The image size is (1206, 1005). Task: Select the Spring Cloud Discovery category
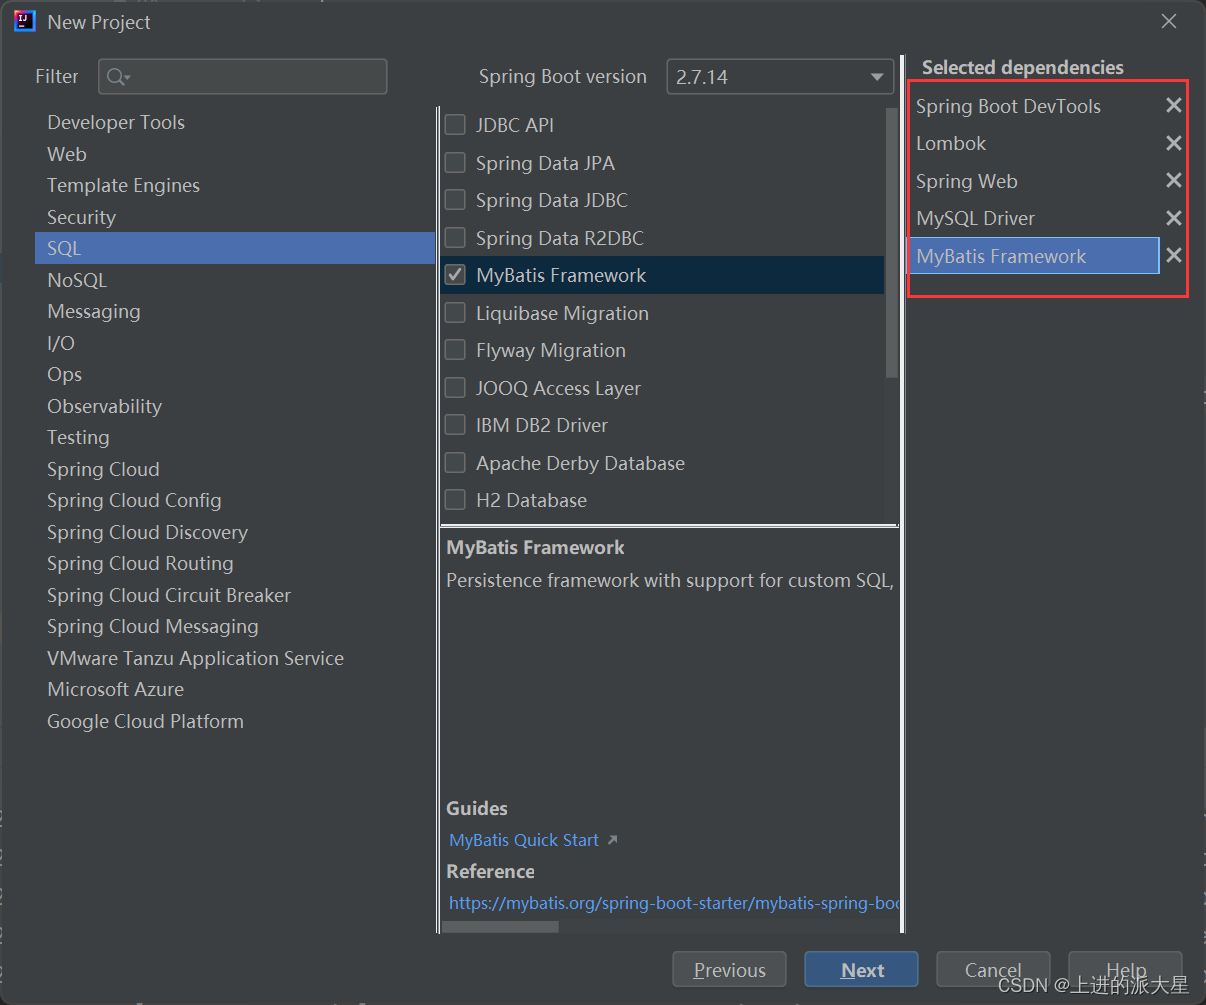[235, 532]
